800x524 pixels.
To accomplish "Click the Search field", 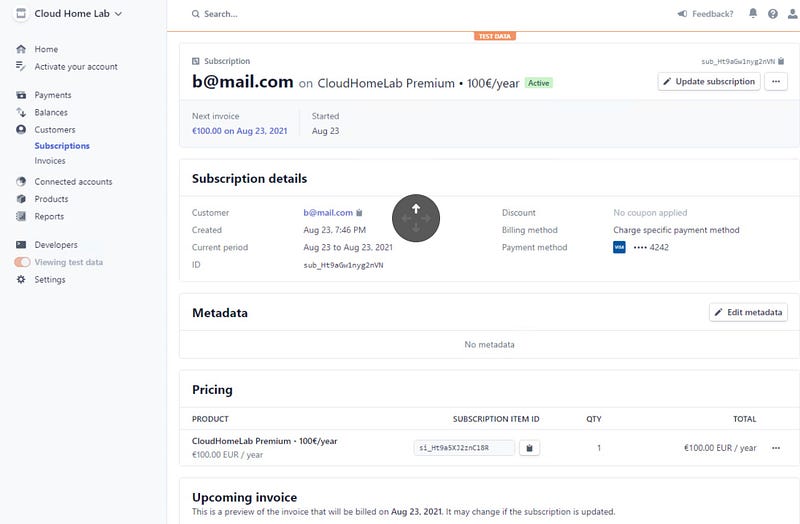I will [221, 14].
